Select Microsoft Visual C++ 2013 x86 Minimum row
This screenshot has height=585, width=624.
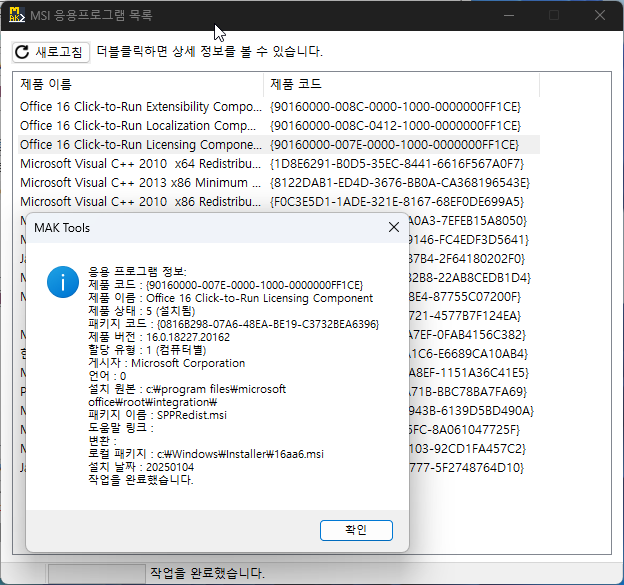279,183
